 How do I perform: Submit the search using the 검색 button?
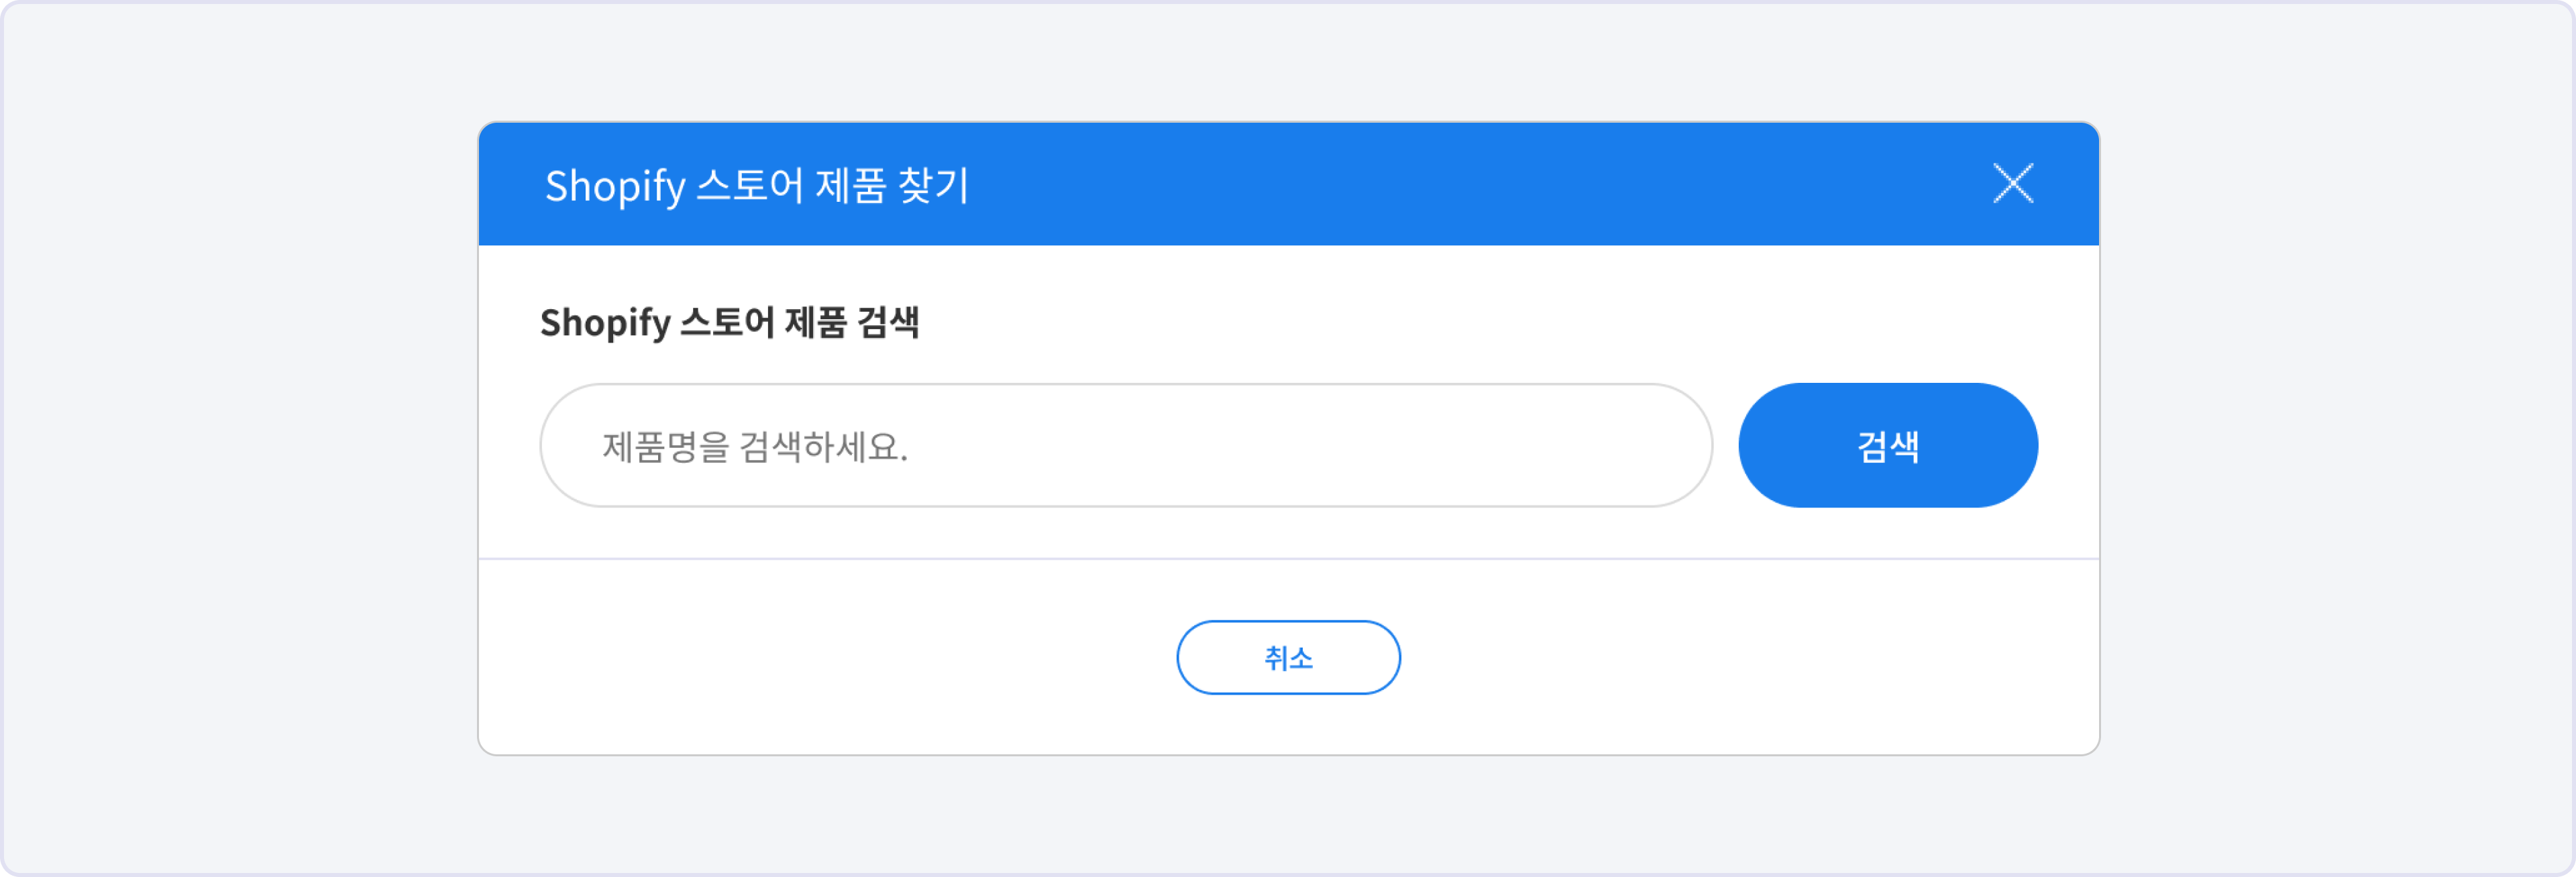point(1887,446)
